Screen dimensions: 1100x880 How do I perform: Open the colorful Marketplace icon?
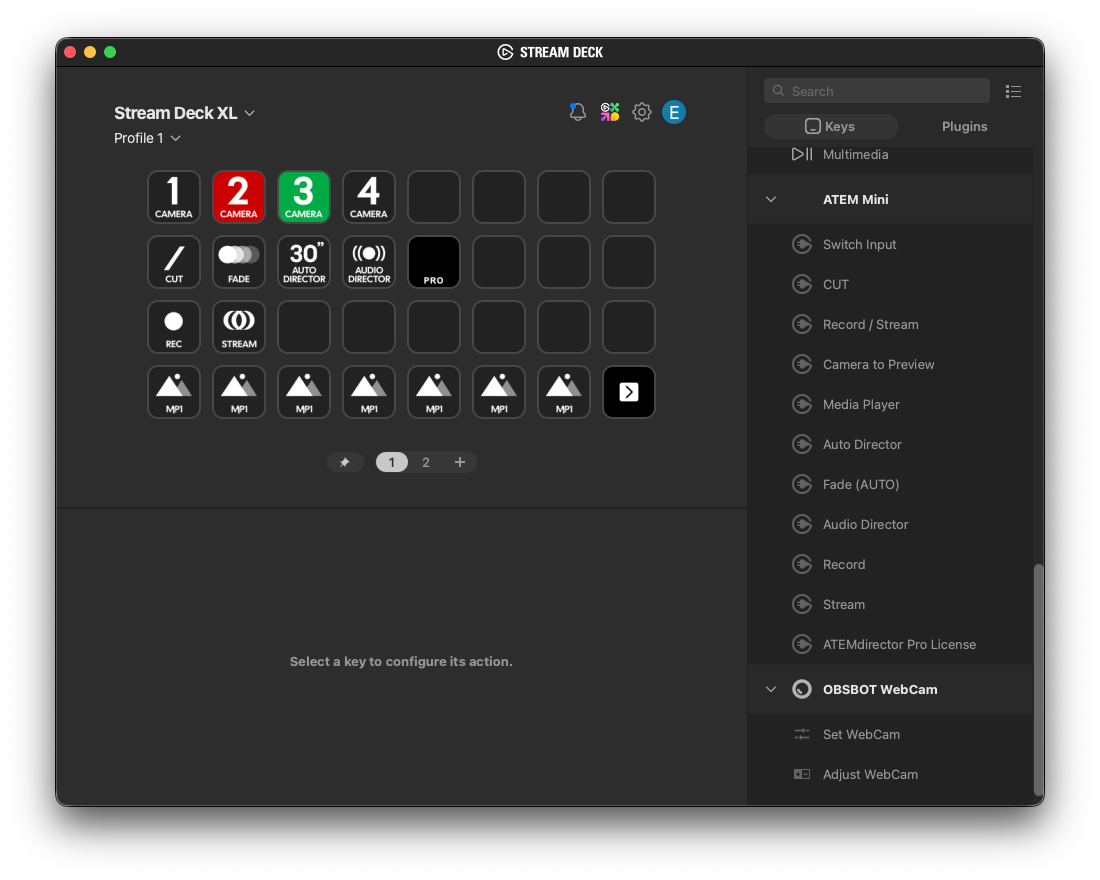click(x=610, y=112)
